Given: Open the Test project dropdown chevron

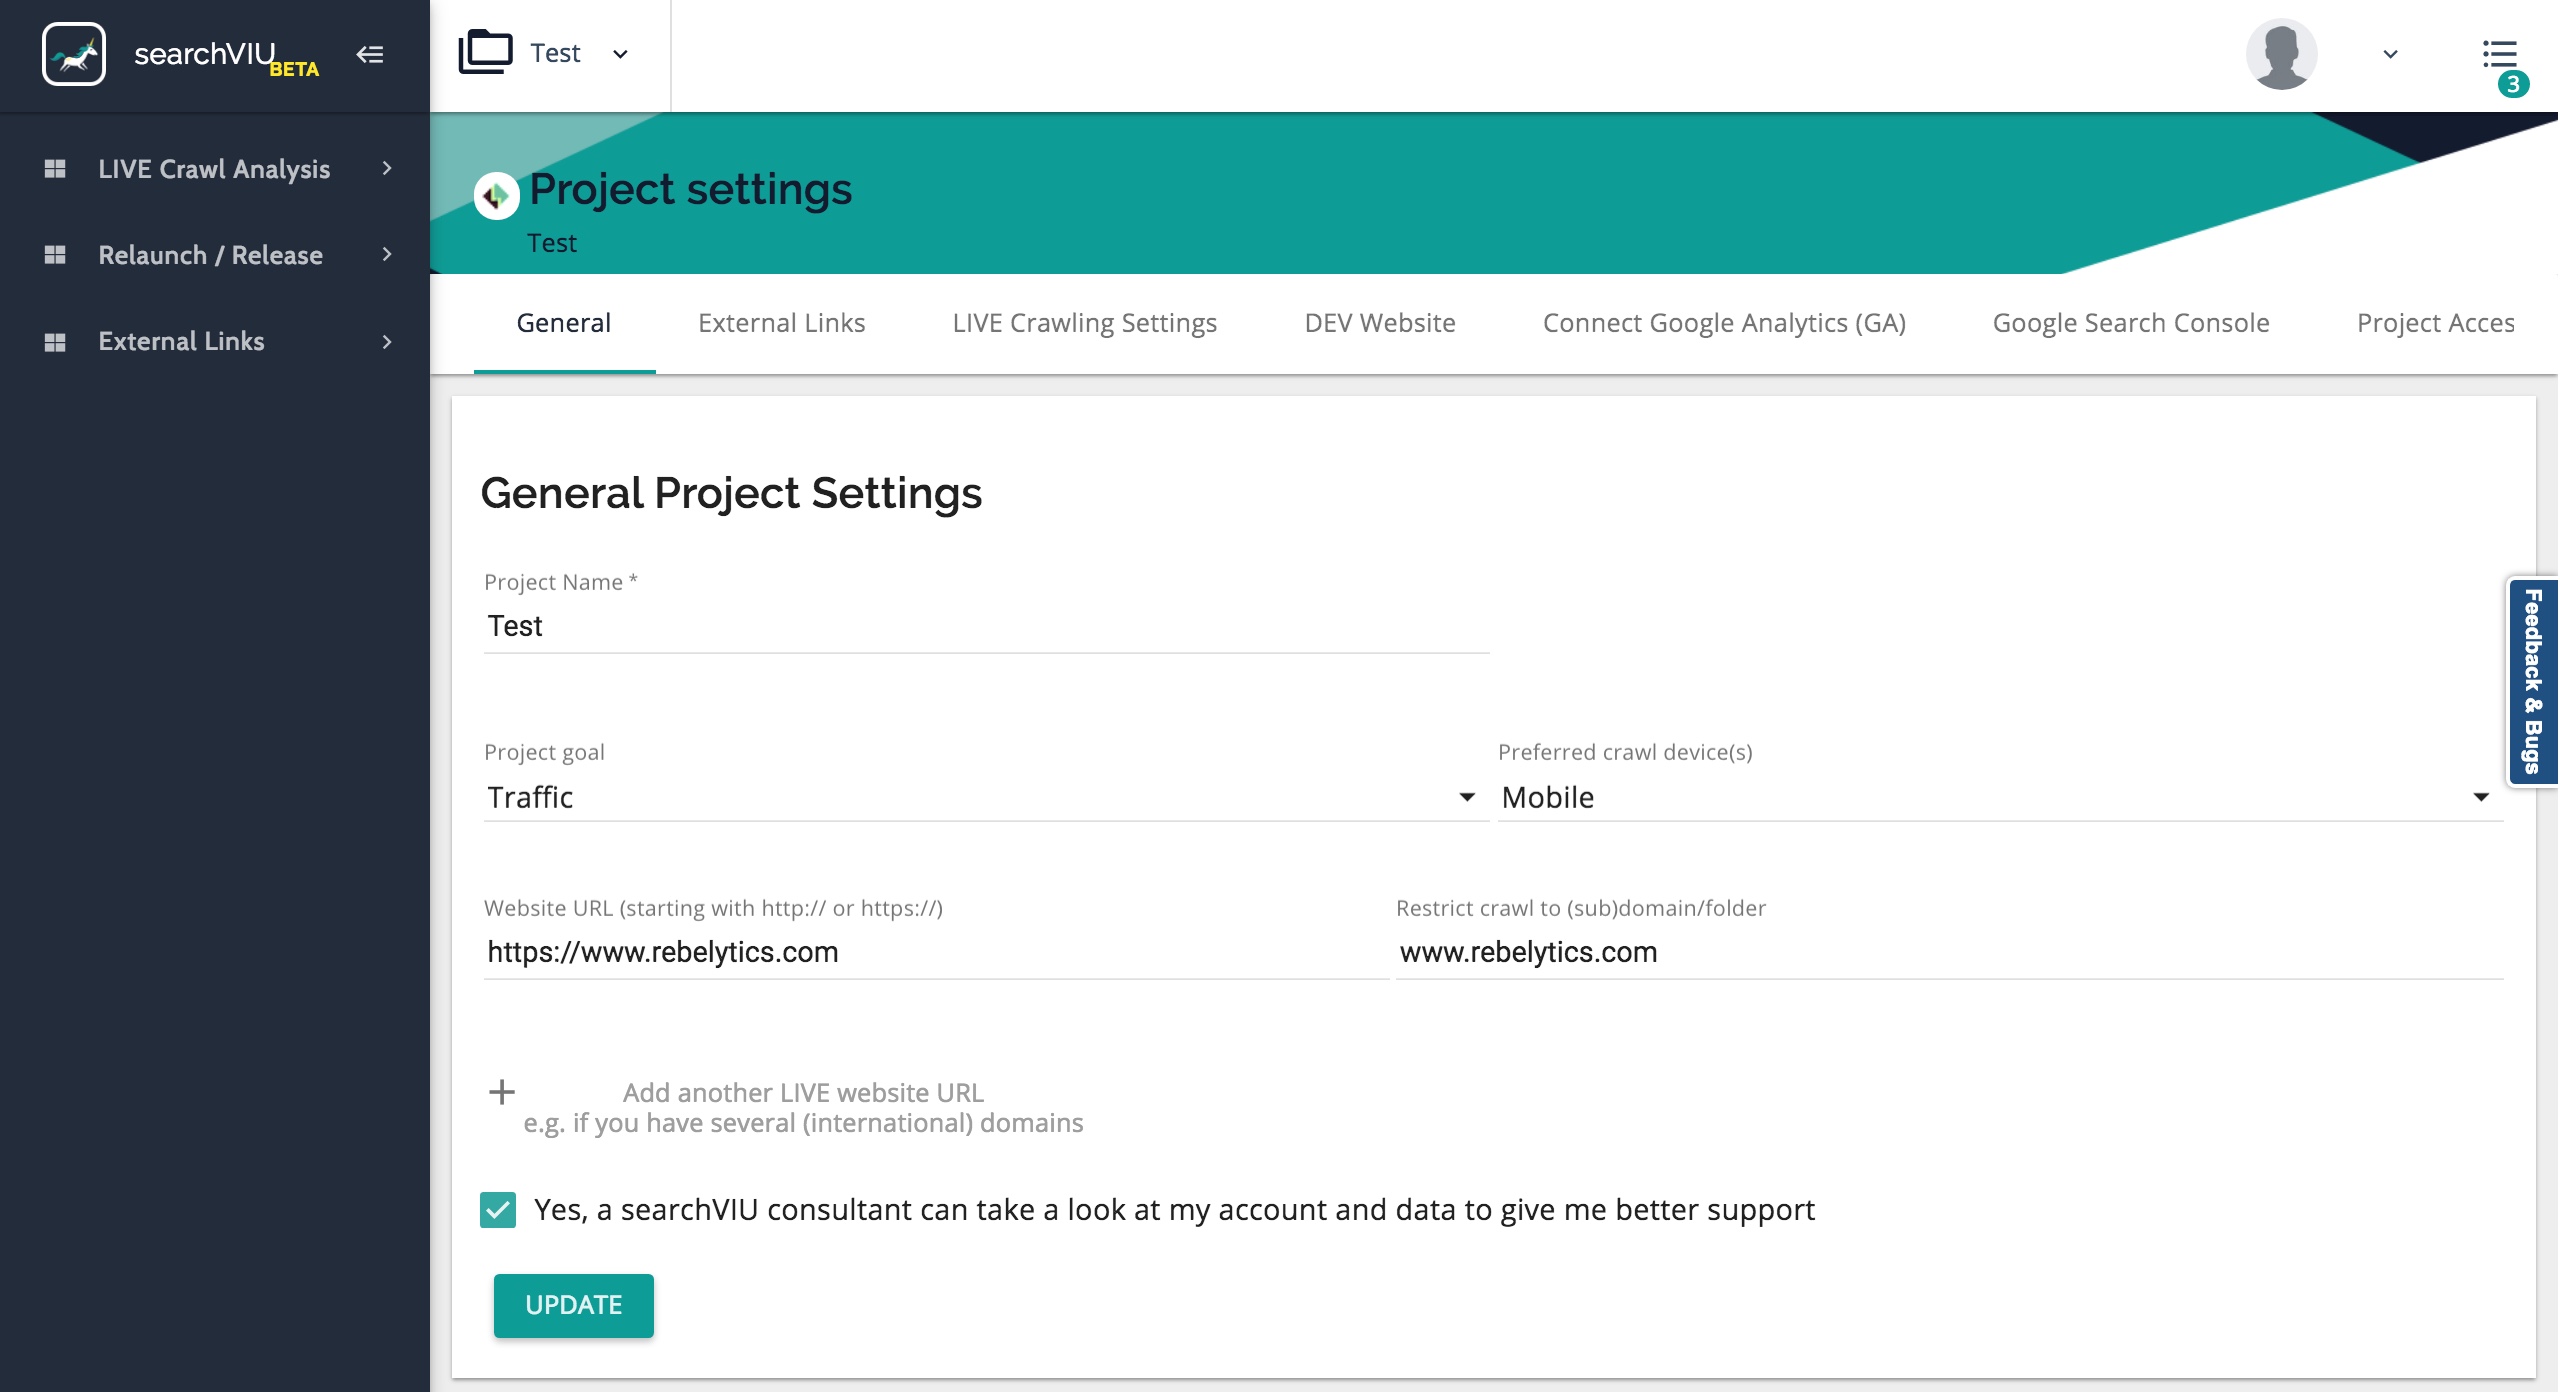Looking at the screenshot, I should (x=620, y=54).
